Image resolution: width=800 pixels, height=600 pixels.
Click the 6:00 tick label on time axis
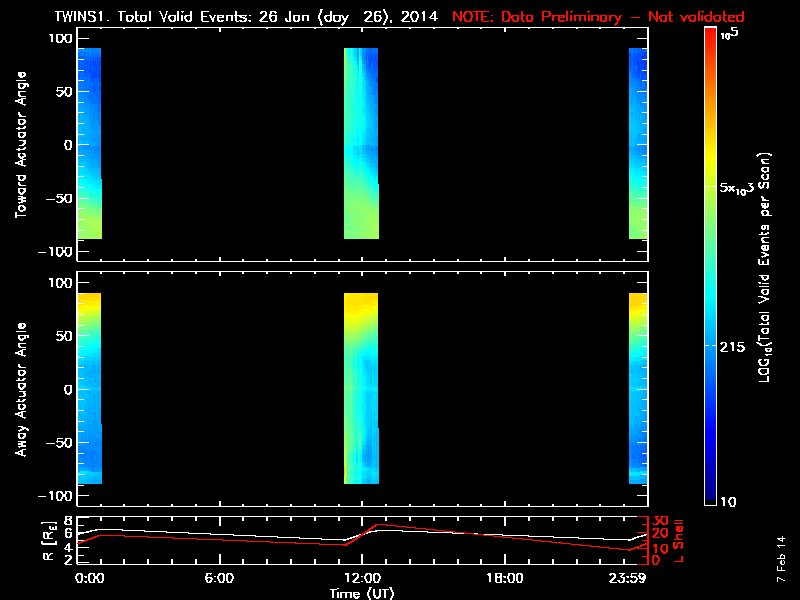(x=219, y=578)
